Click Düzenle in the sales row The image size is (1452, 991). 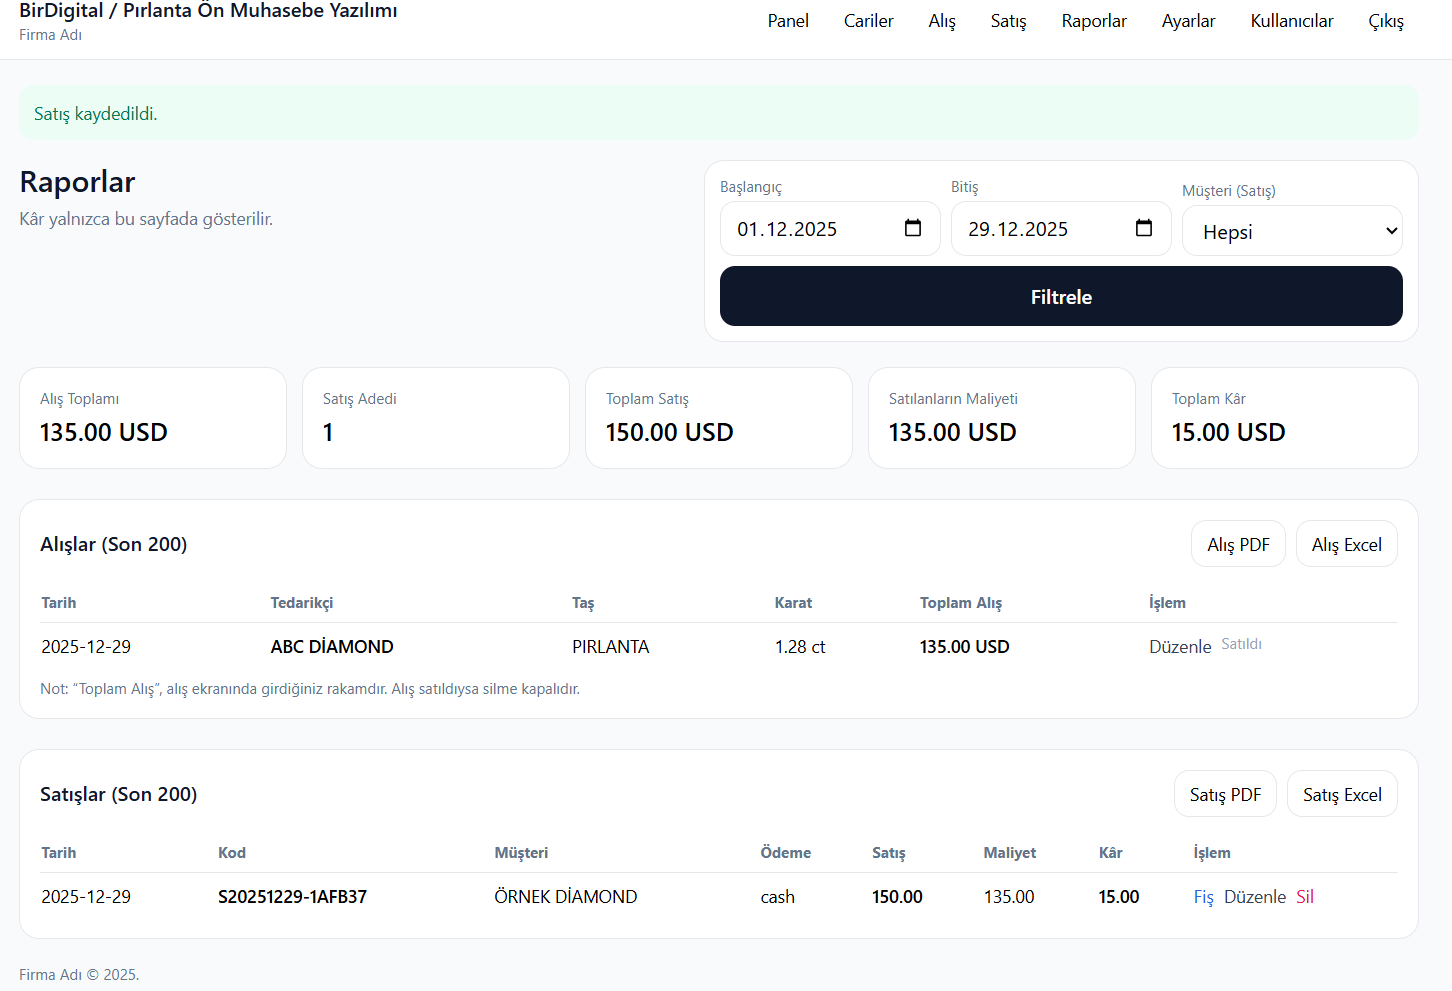[x=1254, y=897]
